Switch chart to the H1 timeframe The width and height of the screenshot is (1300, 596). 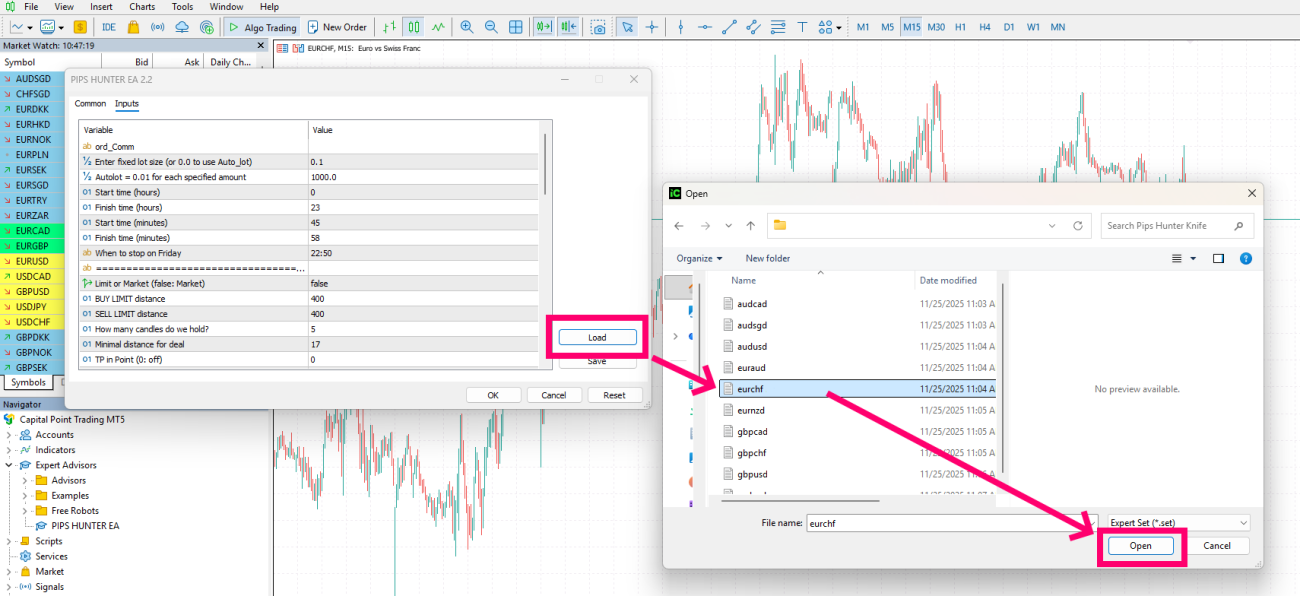click(x=960, y=27)
